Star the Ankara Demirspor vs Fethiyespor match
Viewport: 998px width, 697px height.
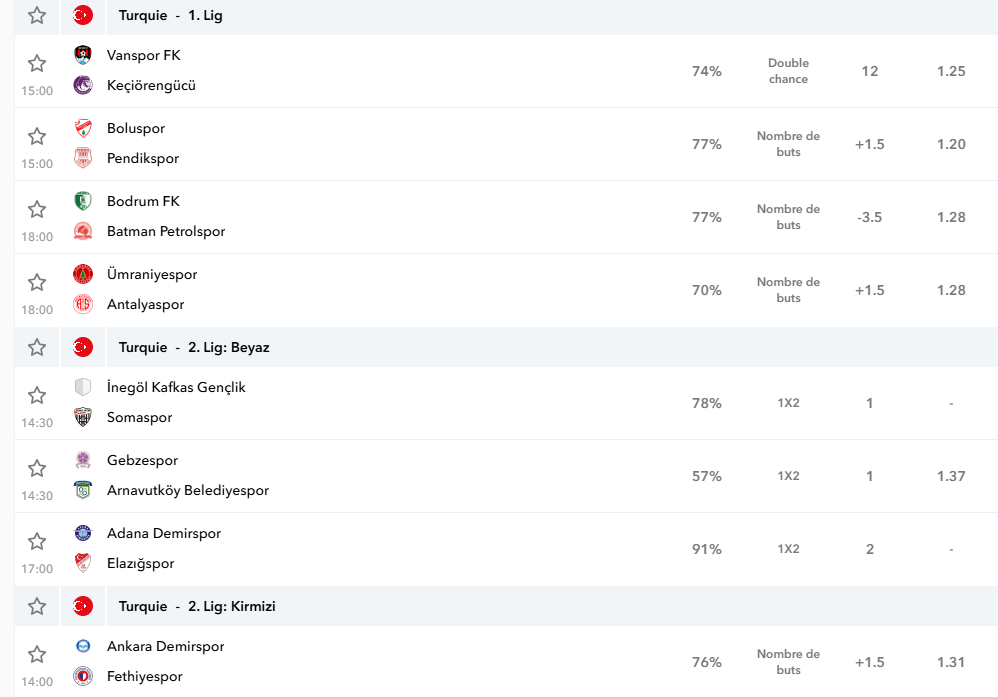[x=37, y=654]
